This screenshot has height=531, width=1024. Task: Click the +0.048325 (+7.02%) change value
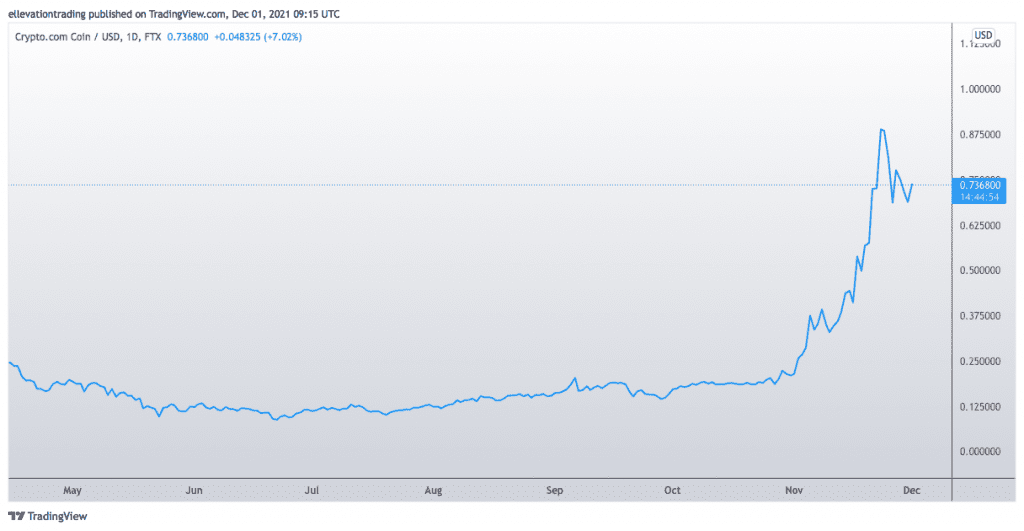pyautogui.click(x=258, y=37)
